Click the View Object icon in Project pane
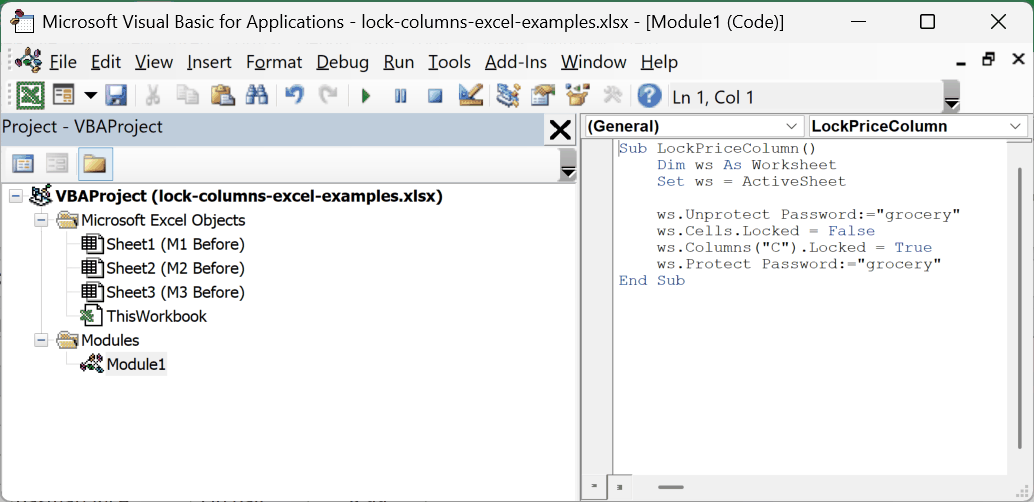Image resolution: width=1034 pixels, height=502 pixels. click(x=59, y=164)
